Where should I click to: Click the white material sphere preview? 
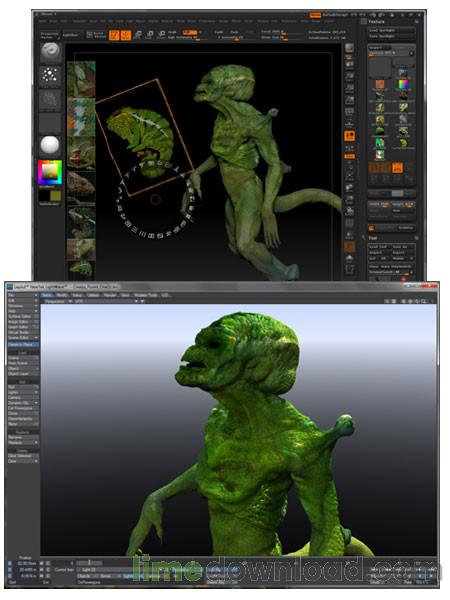(x=50, y=145)
